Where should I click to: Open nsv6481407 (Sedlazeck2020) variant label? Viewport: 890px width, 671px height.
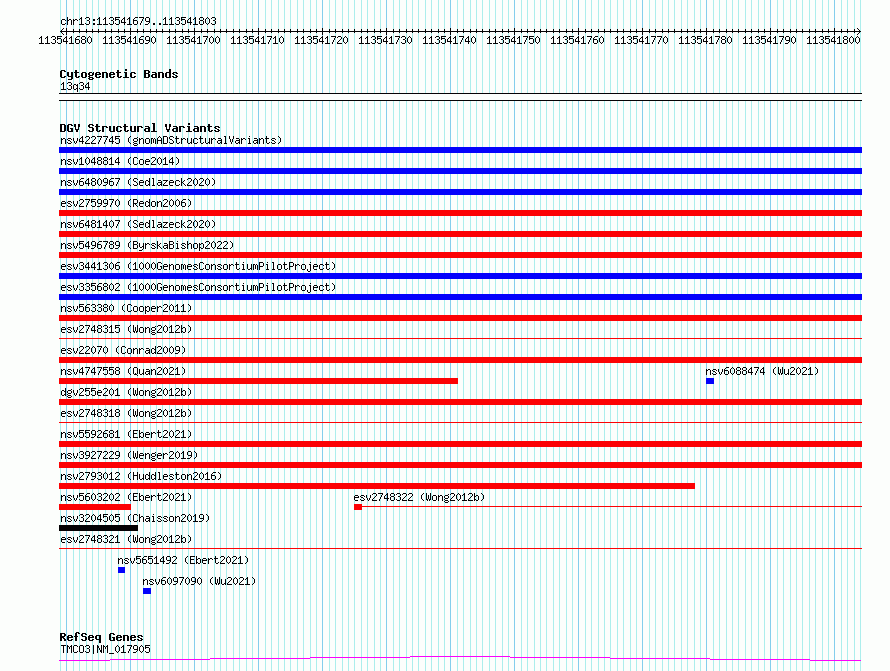pos(138,224)
